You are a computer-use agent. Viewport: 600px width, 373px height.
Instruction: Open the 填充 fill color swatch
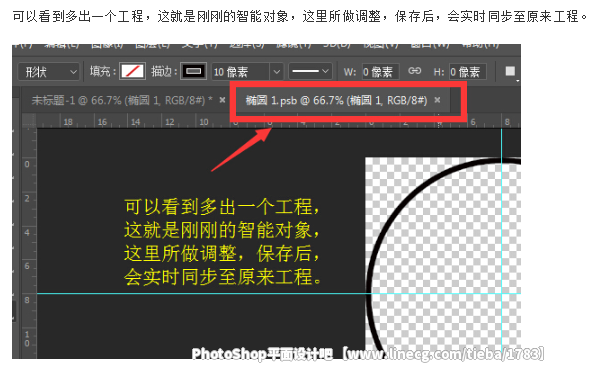point(132,72)
